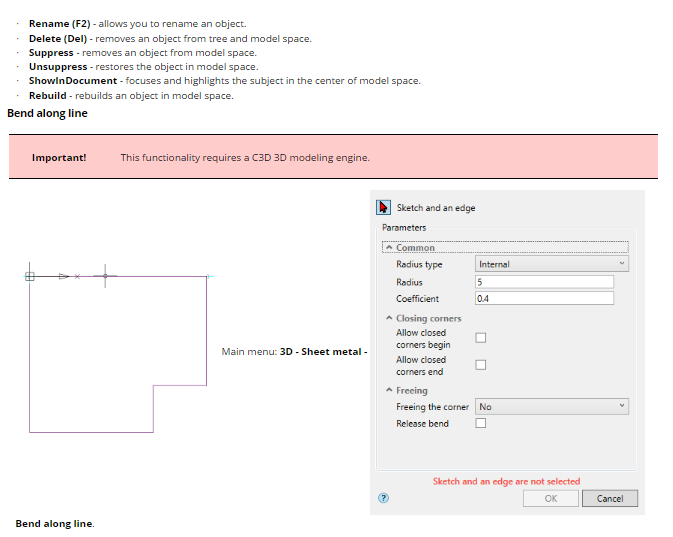Click the Sketch and an edge selection icon

[x=383, y=208]
